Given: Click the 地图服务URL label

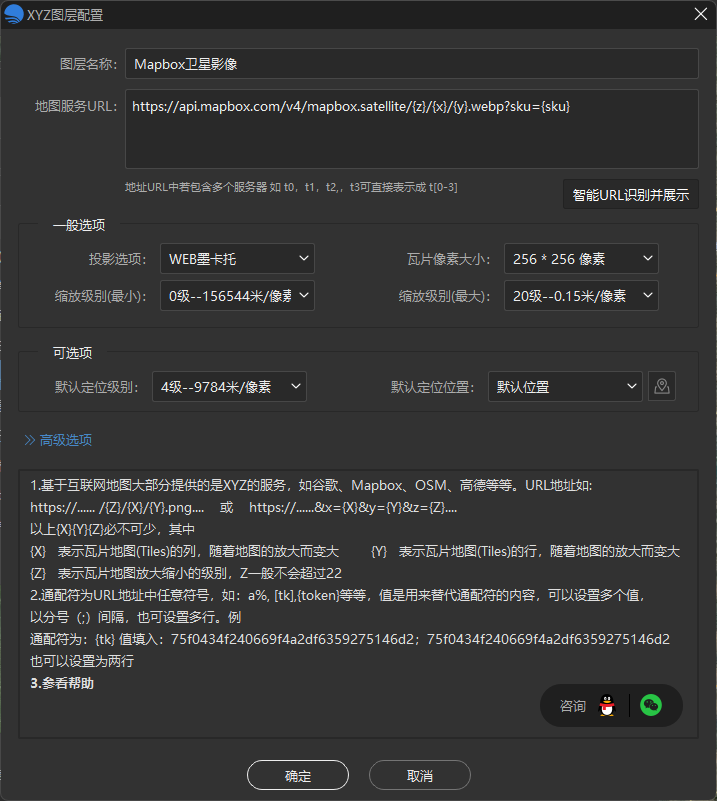Looking at the screenshot, I should 76,106.
